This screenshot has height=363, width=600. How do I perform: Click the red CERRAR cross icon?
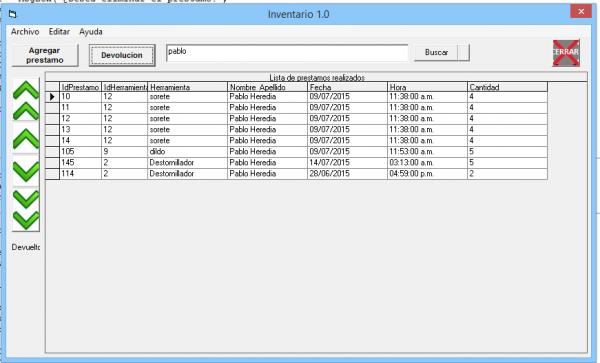pos(566,53)
